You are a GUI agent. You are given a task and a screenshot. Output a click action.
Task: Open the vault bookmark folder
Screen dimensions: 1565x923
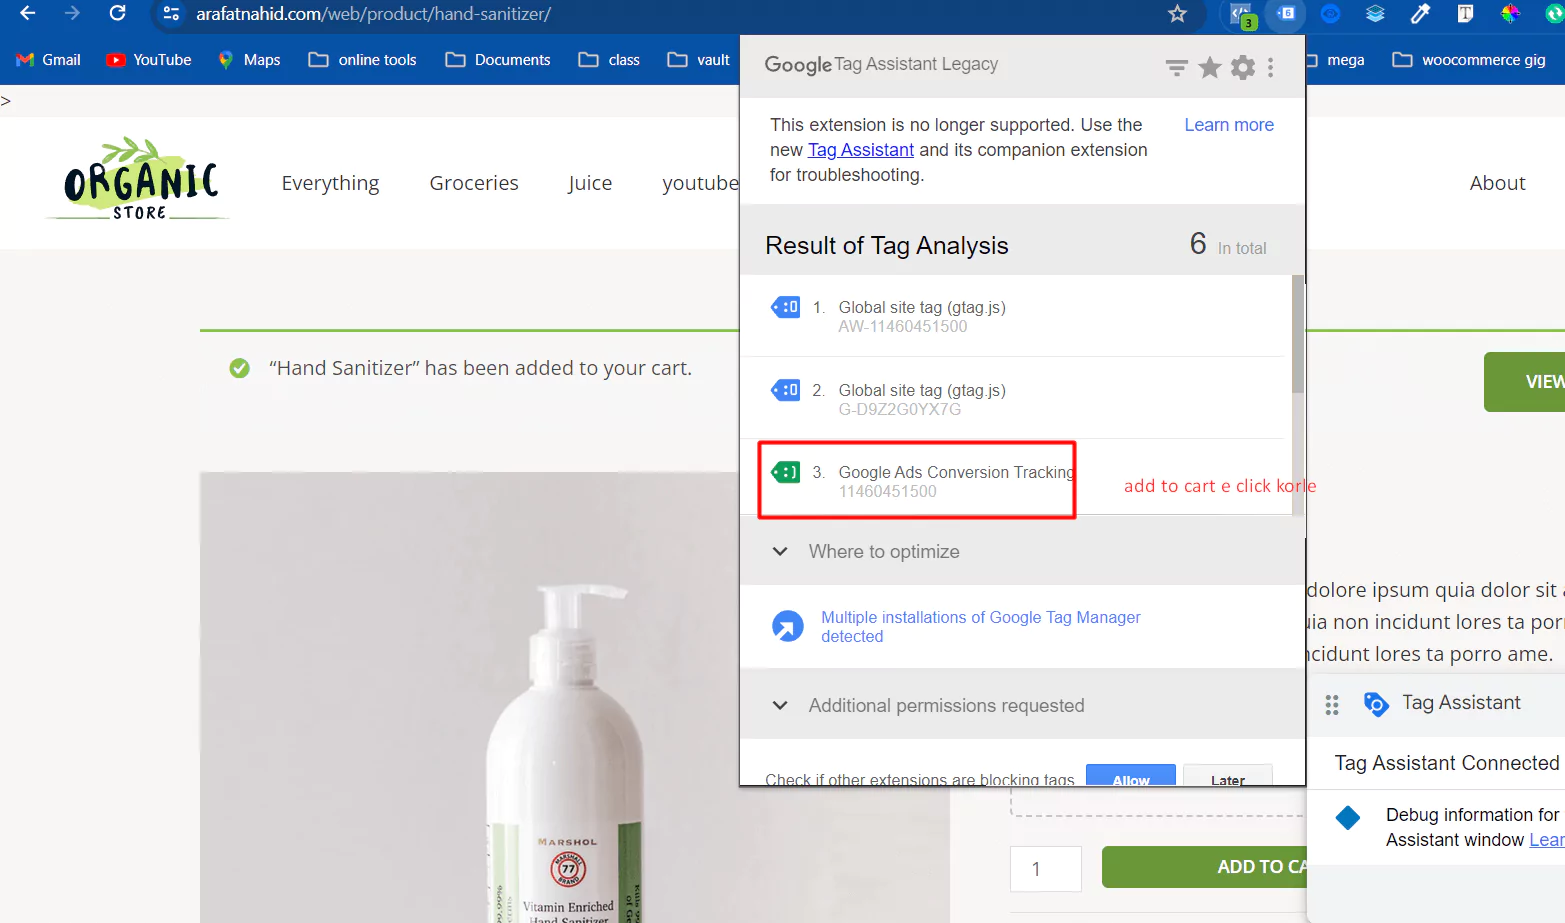[699, 60]
